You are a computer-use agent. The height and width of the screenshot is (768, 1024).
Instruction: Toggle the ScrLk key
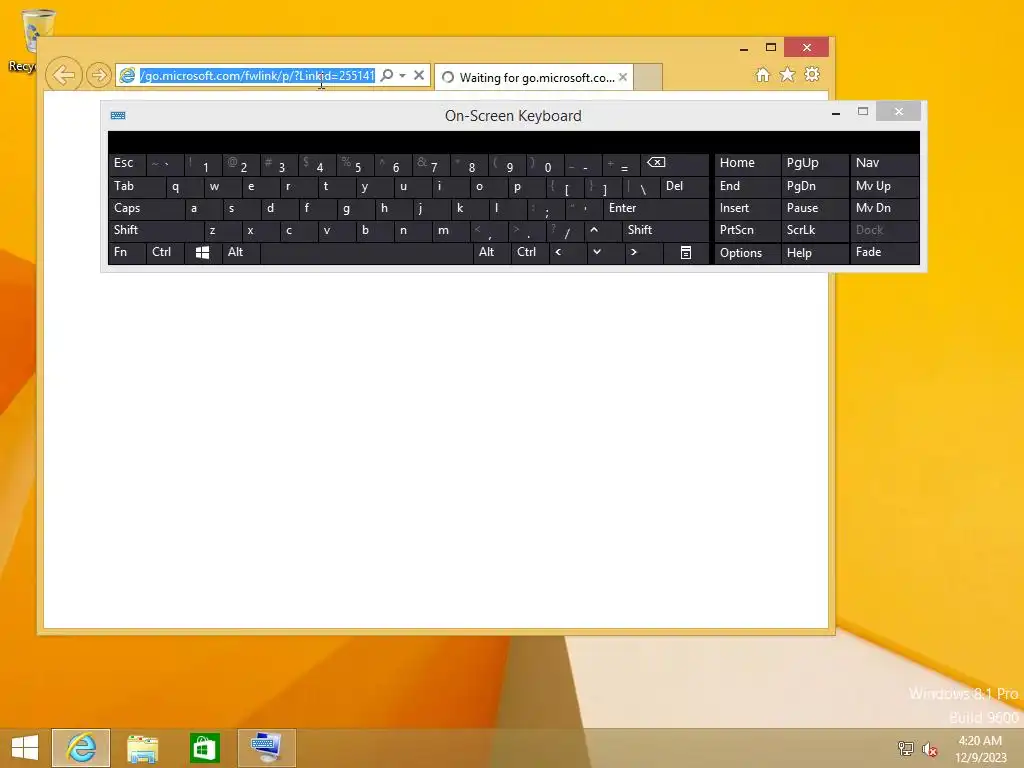(x=814, y=230)
